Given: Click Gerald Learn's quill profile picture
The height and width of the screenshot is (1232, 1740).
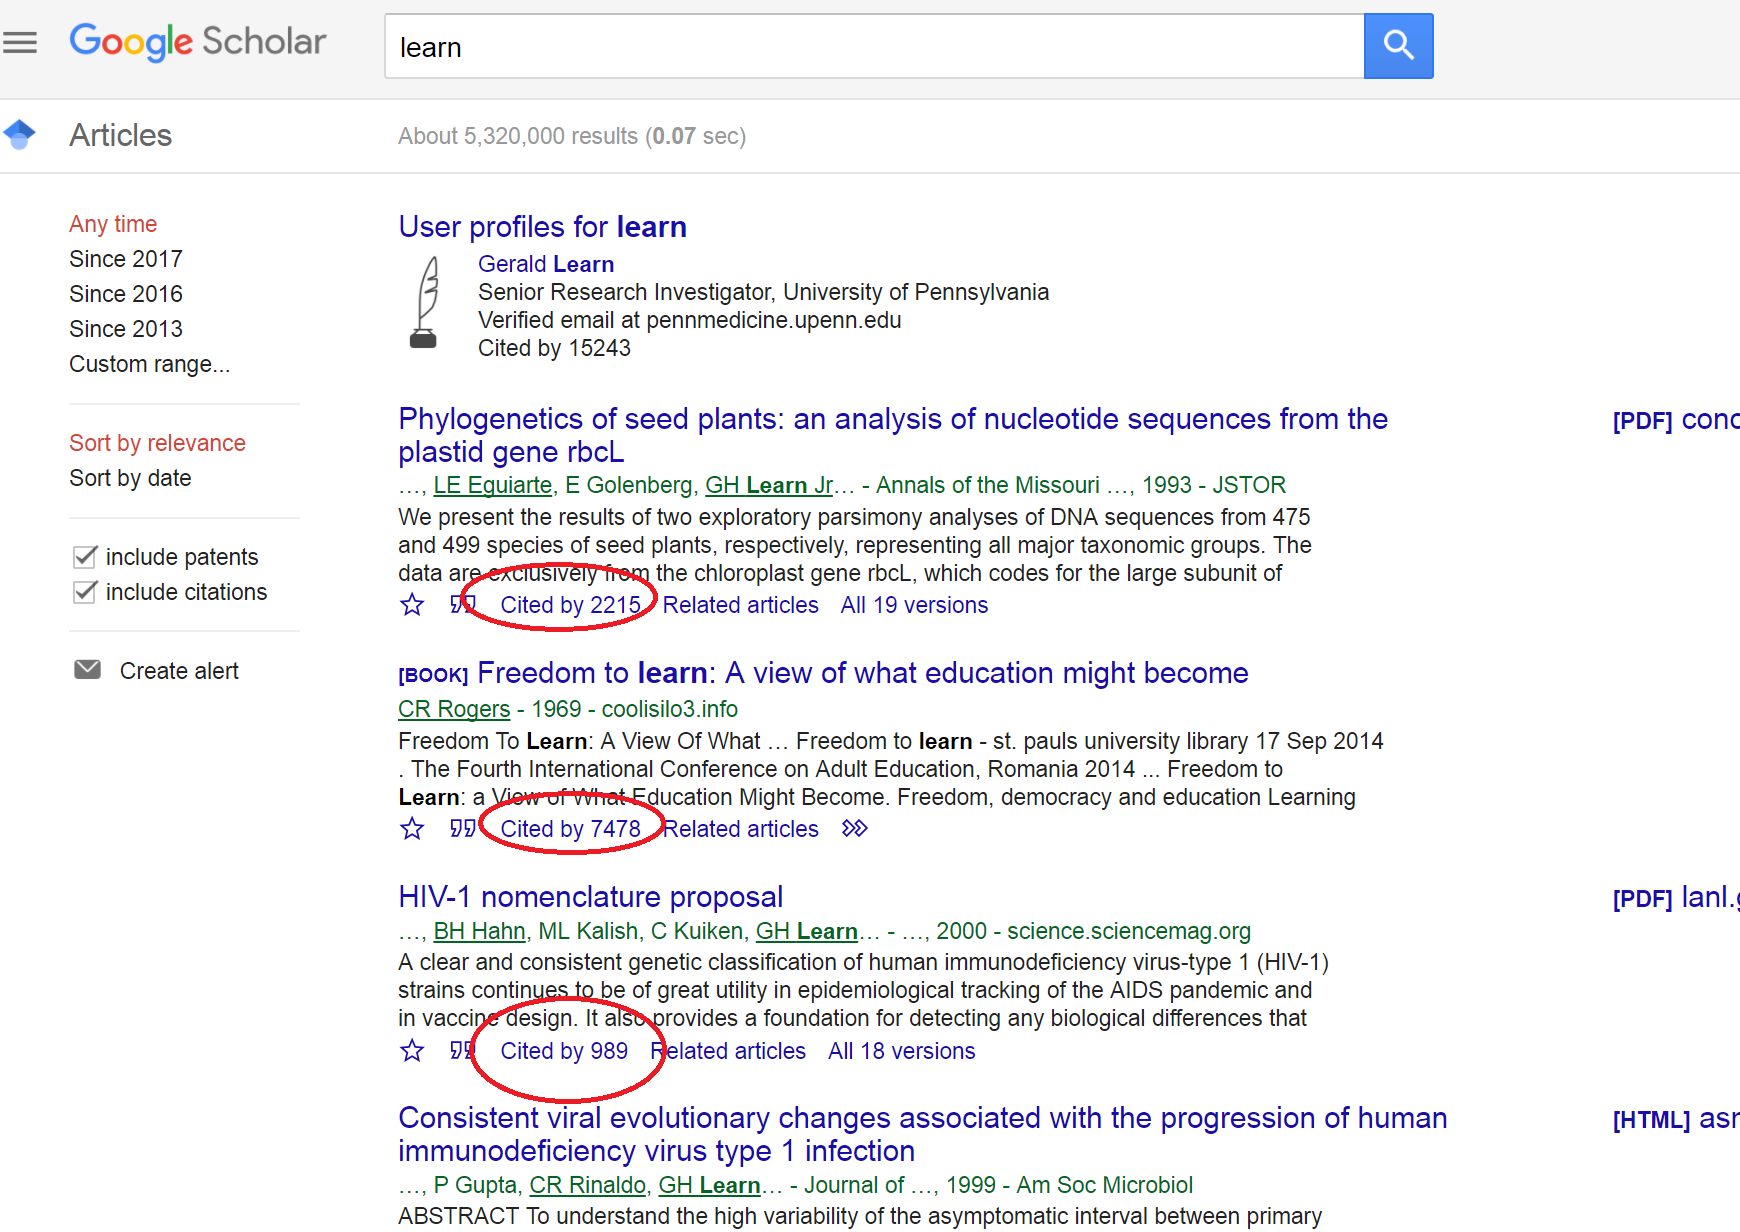Looking at the screenshot, I should (x=426, y=302).
